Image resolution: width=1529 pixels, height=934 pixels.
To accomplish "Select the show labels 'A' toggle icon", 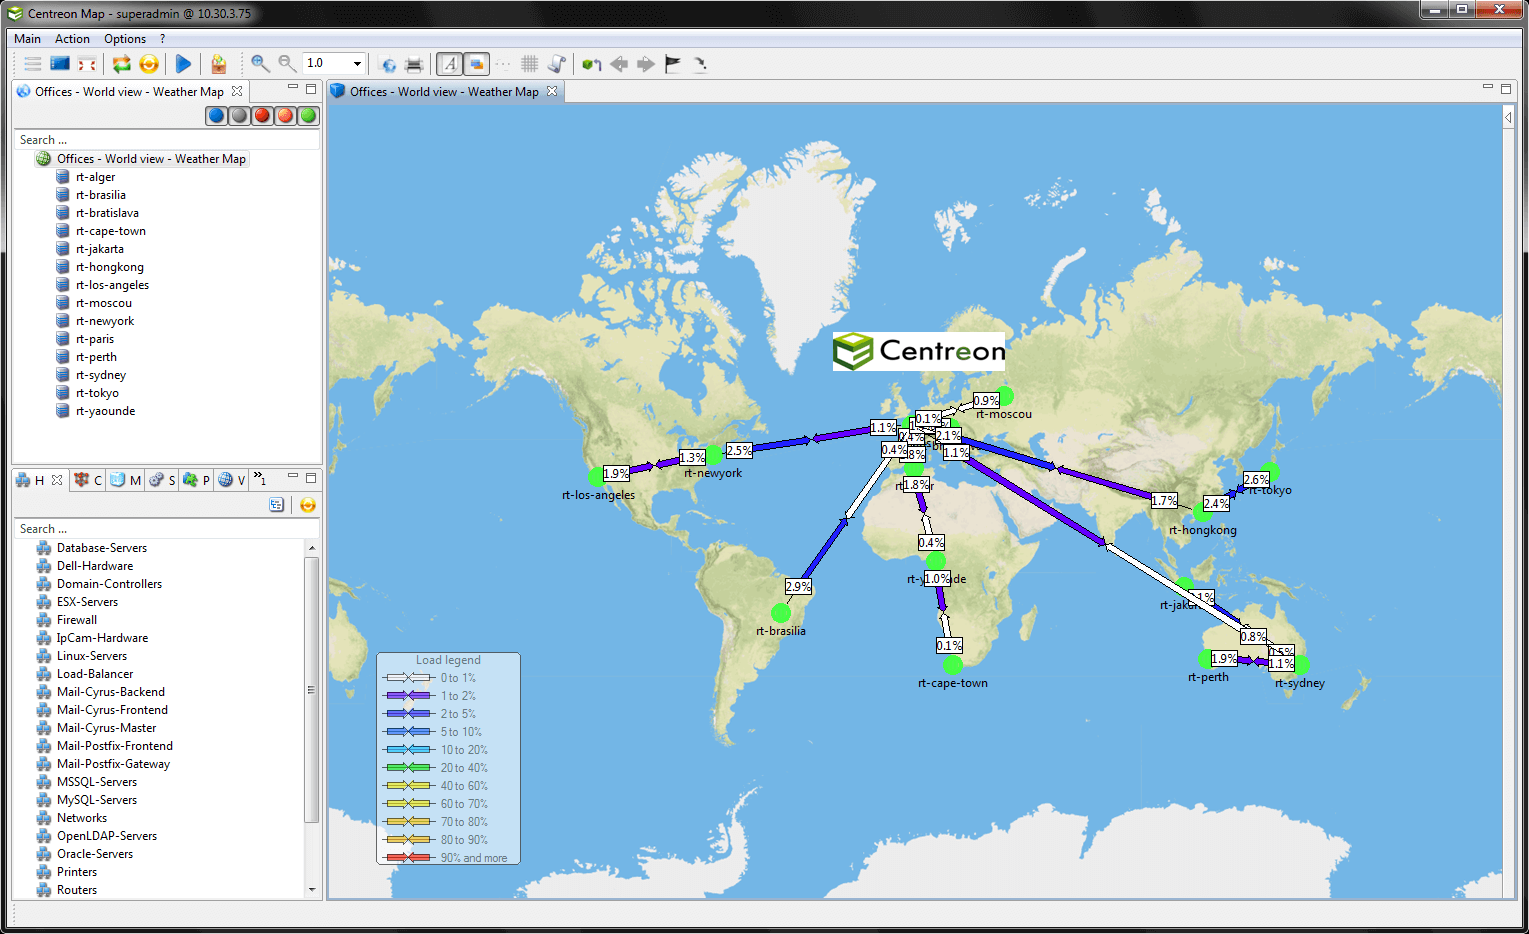I will 447,64.
